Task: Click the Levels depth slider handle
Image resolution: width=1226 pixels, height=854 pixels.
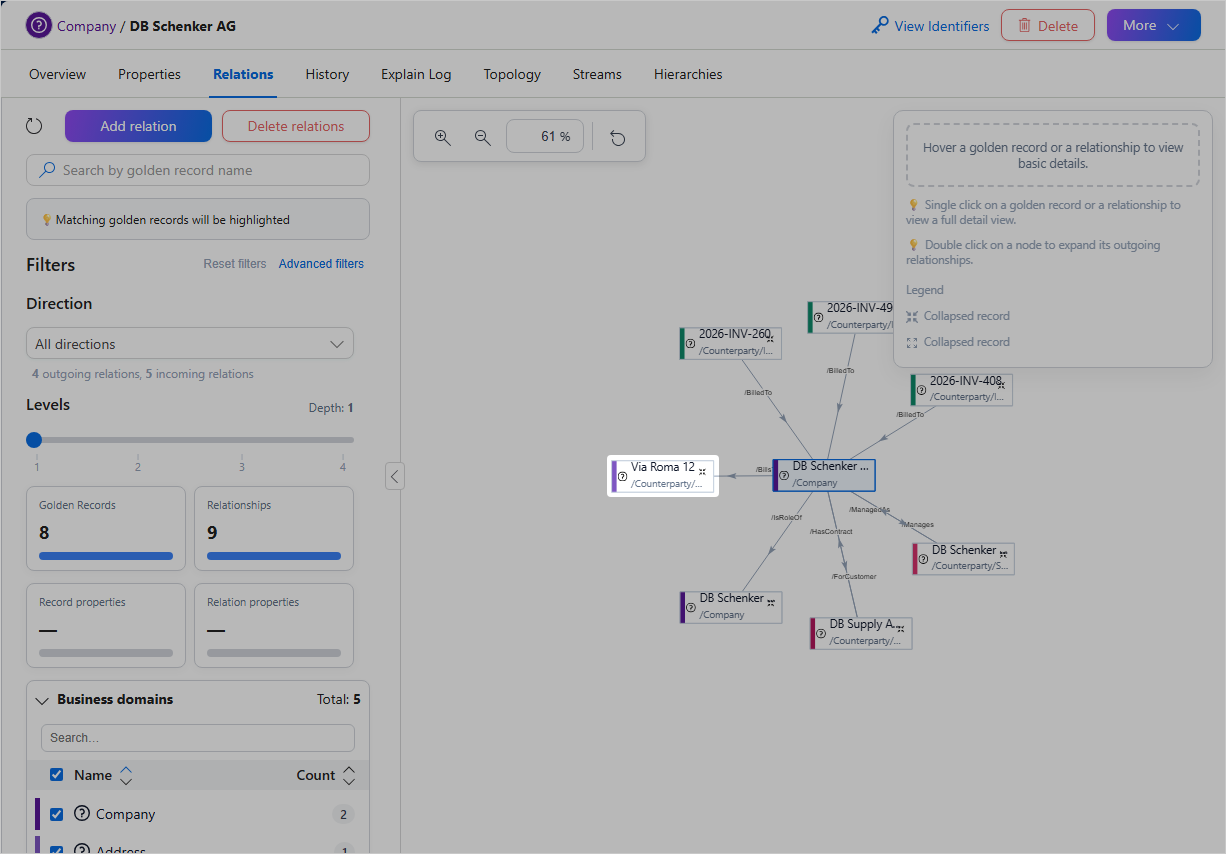Action: click(34, 439)
